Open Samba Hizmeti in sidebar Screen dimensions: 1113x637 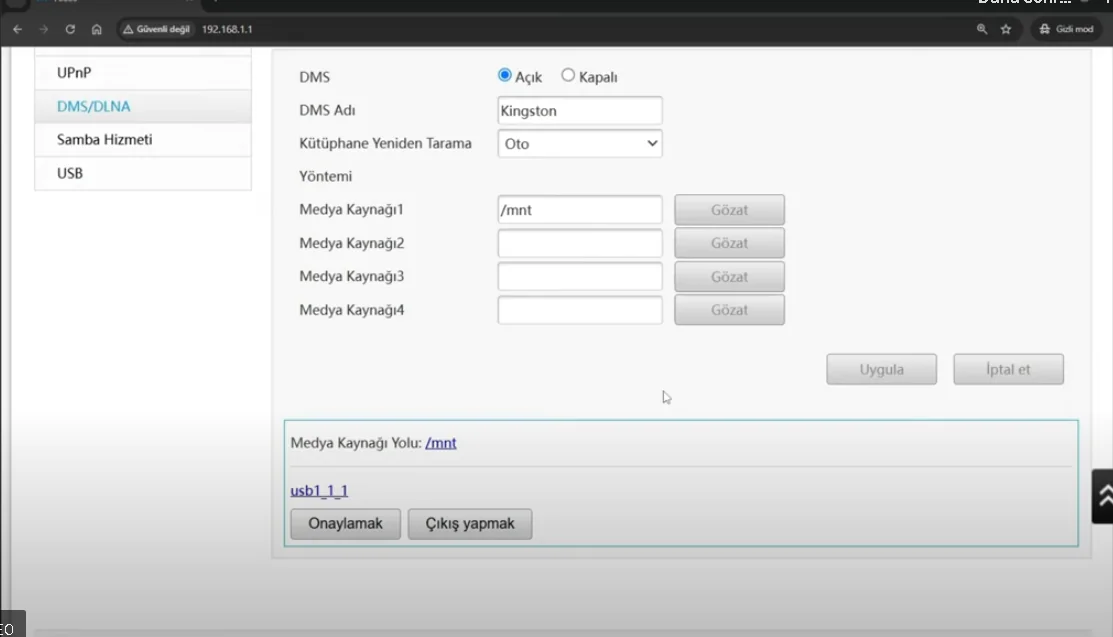click(x=143, y=140)
